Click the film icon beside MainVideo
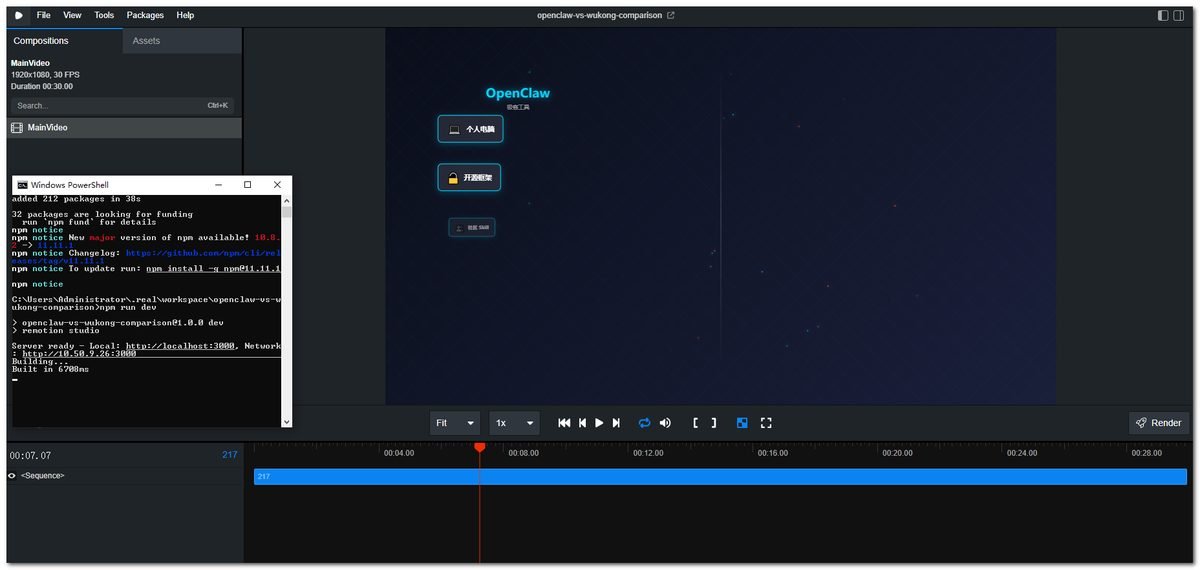Viewport: 1200px width, 570px height. tap(17, 128)
